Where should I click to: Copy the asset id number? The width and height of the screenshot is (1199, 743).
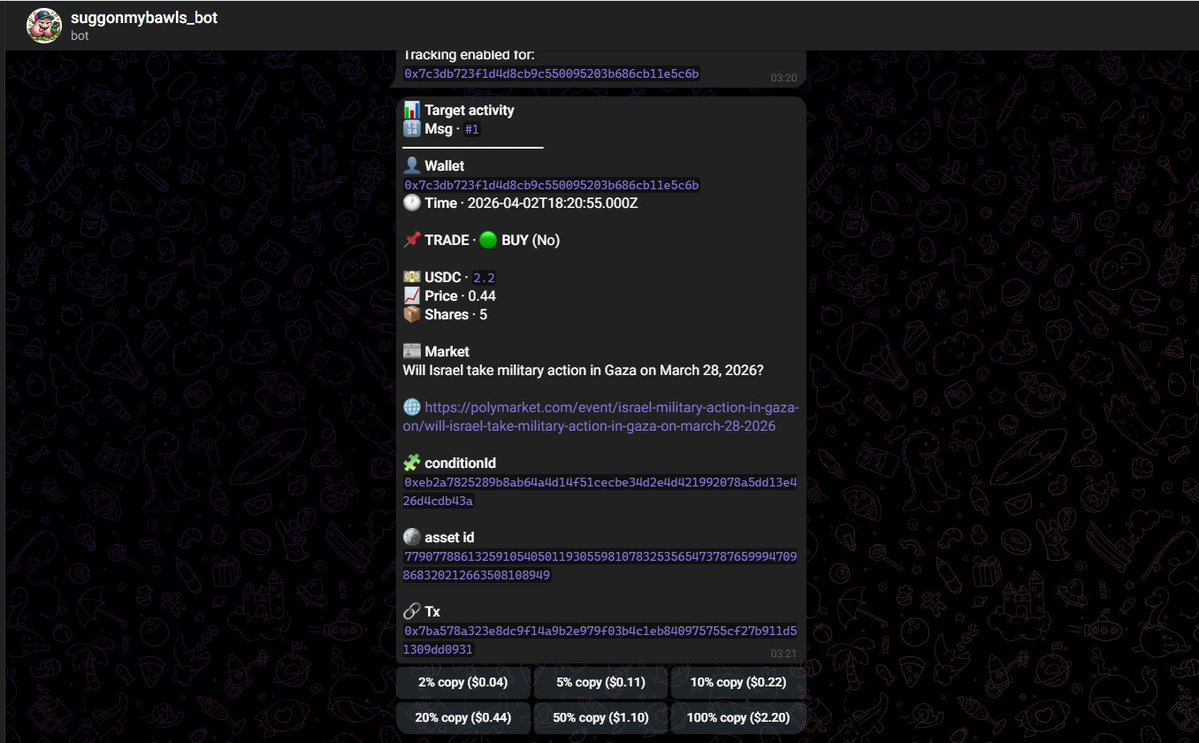(600, 566)
